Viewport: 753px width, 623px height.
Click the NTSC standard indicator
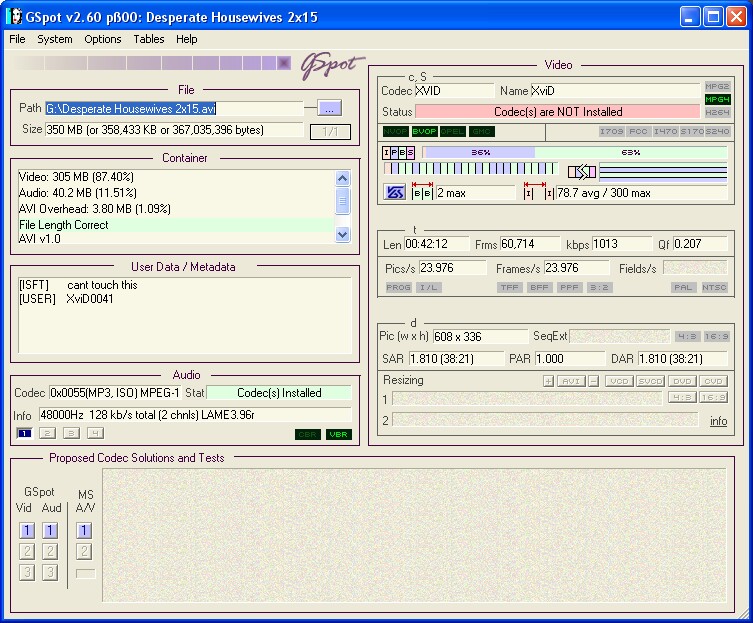point(714,287)
